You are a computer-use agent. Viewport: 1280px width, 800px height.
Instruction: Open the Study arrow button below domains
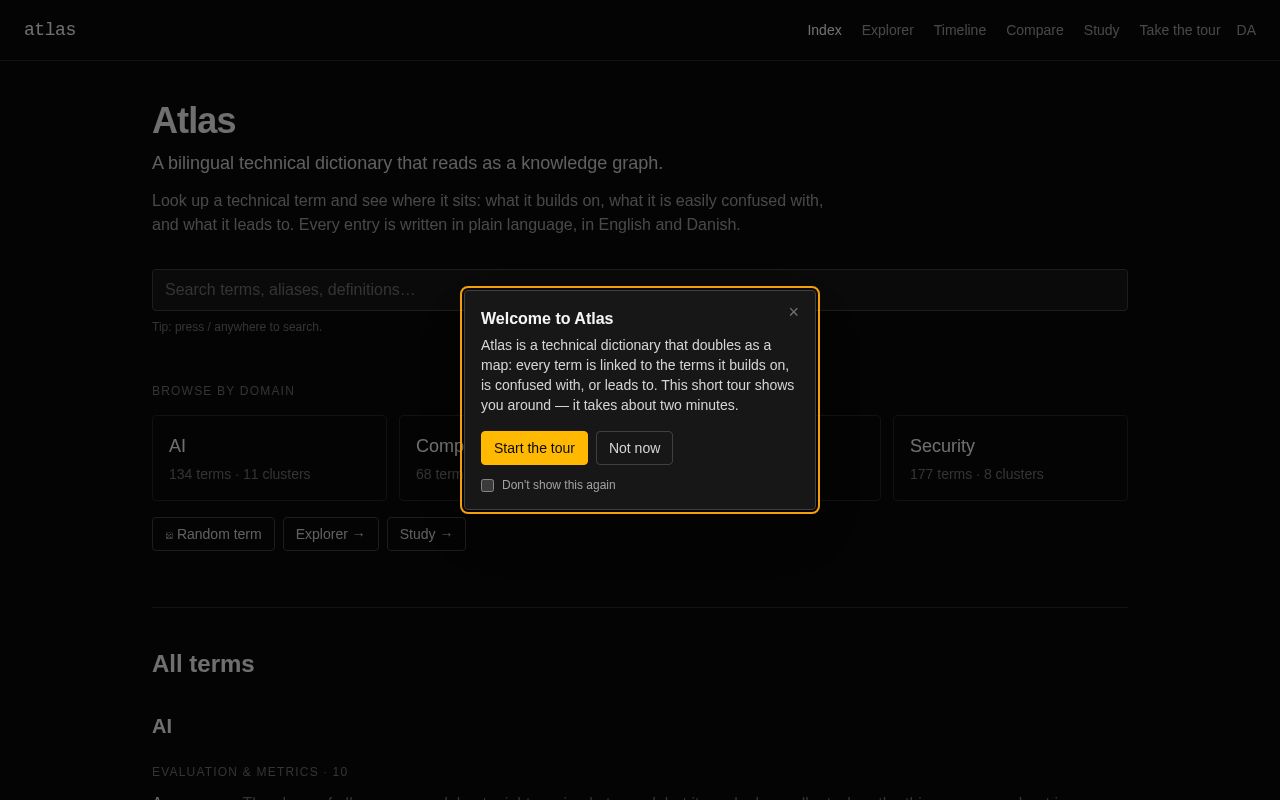coord(426,534)
